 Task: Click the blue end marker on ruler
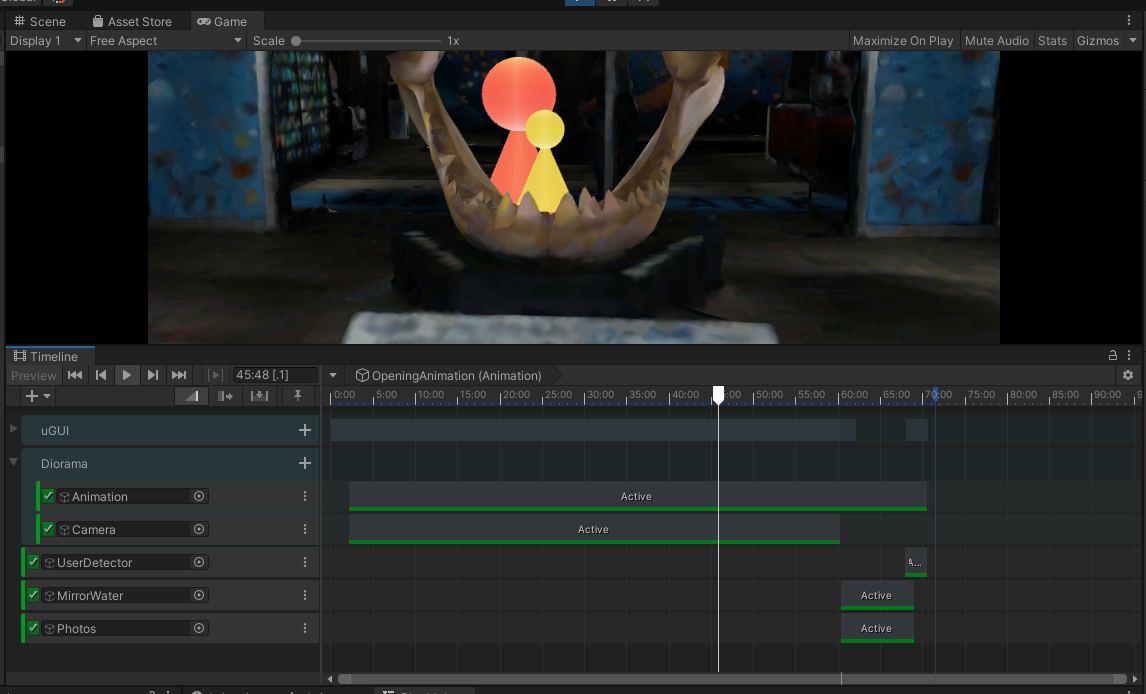point(935,394)
